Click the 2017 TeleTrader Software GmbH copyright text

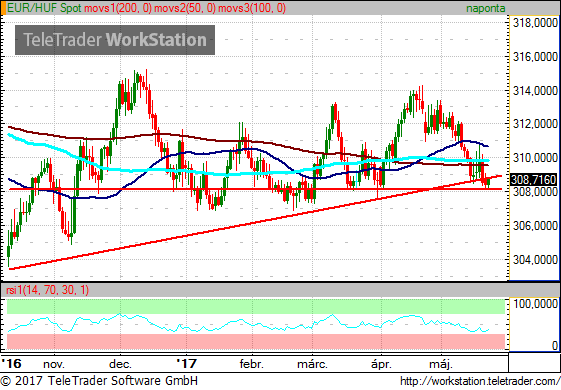[99, 380]
